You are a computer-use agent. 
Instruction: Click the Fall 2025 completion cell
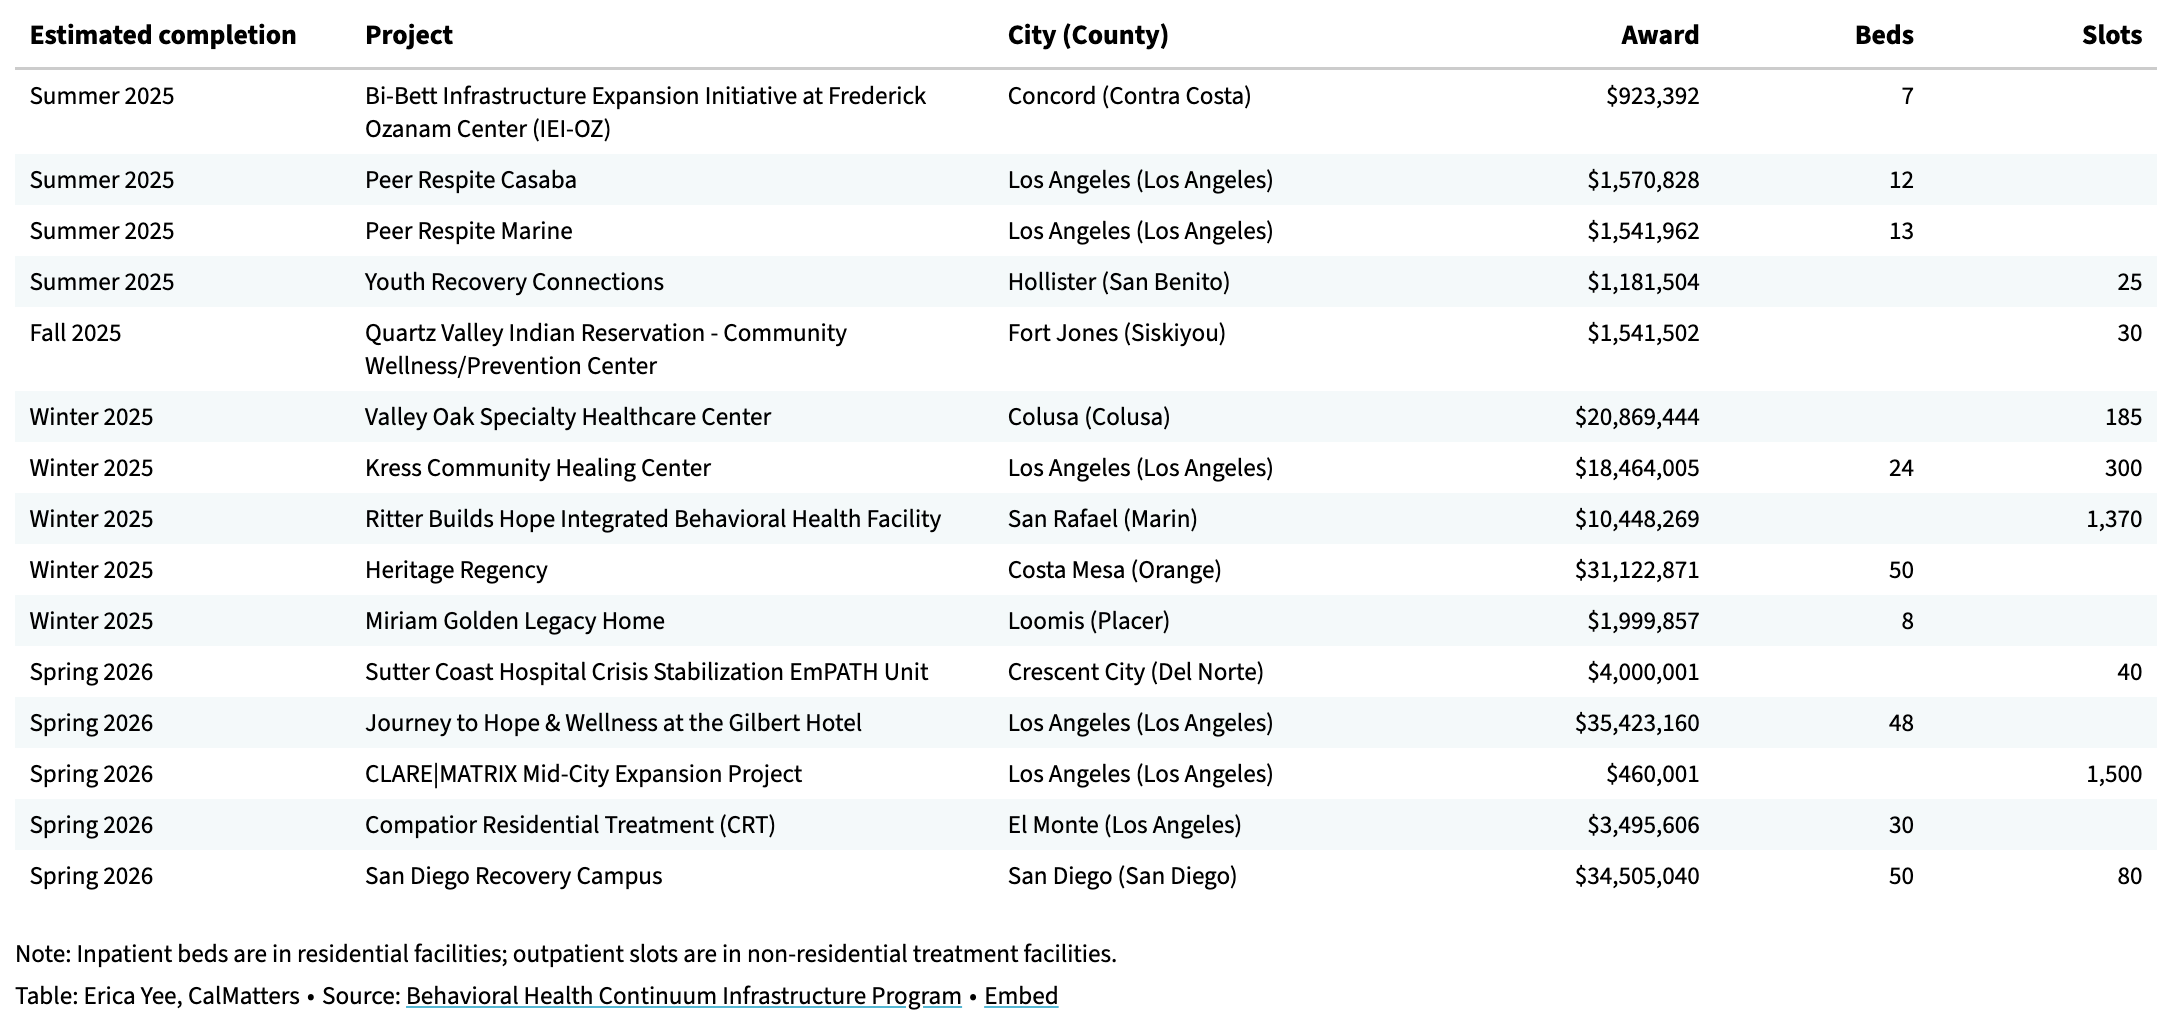click(75, 333)
